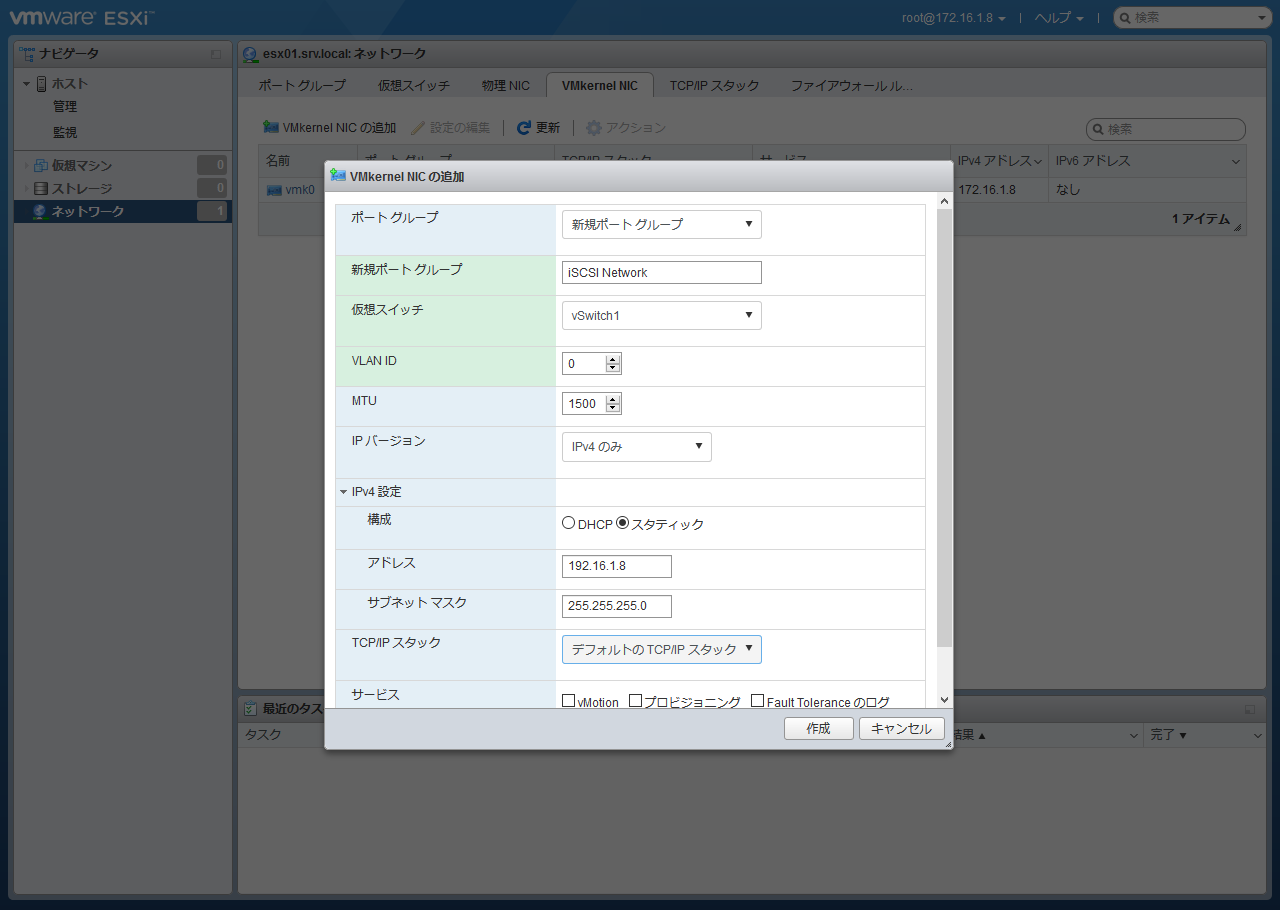1280x910 pixels.
Task: Collapse the ホスト tree node
Action: click(x=27, y=84)
